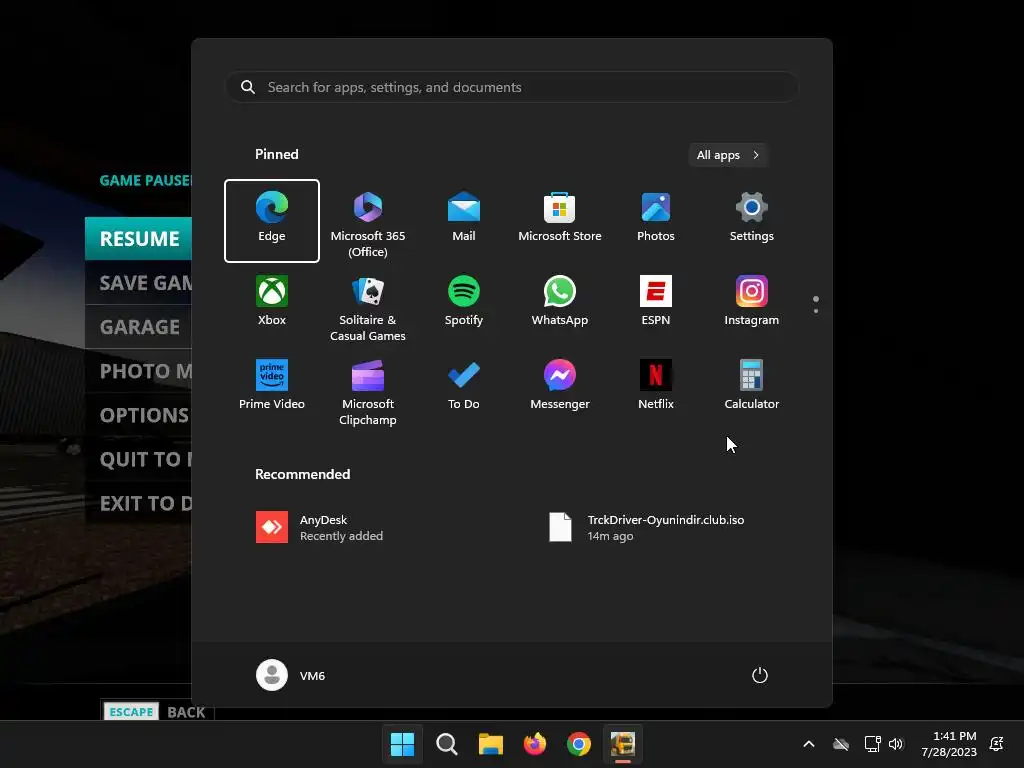Open the Instagram app
Screen dimensions: 1024x768
pyautogui.click(x=752, y=304)
